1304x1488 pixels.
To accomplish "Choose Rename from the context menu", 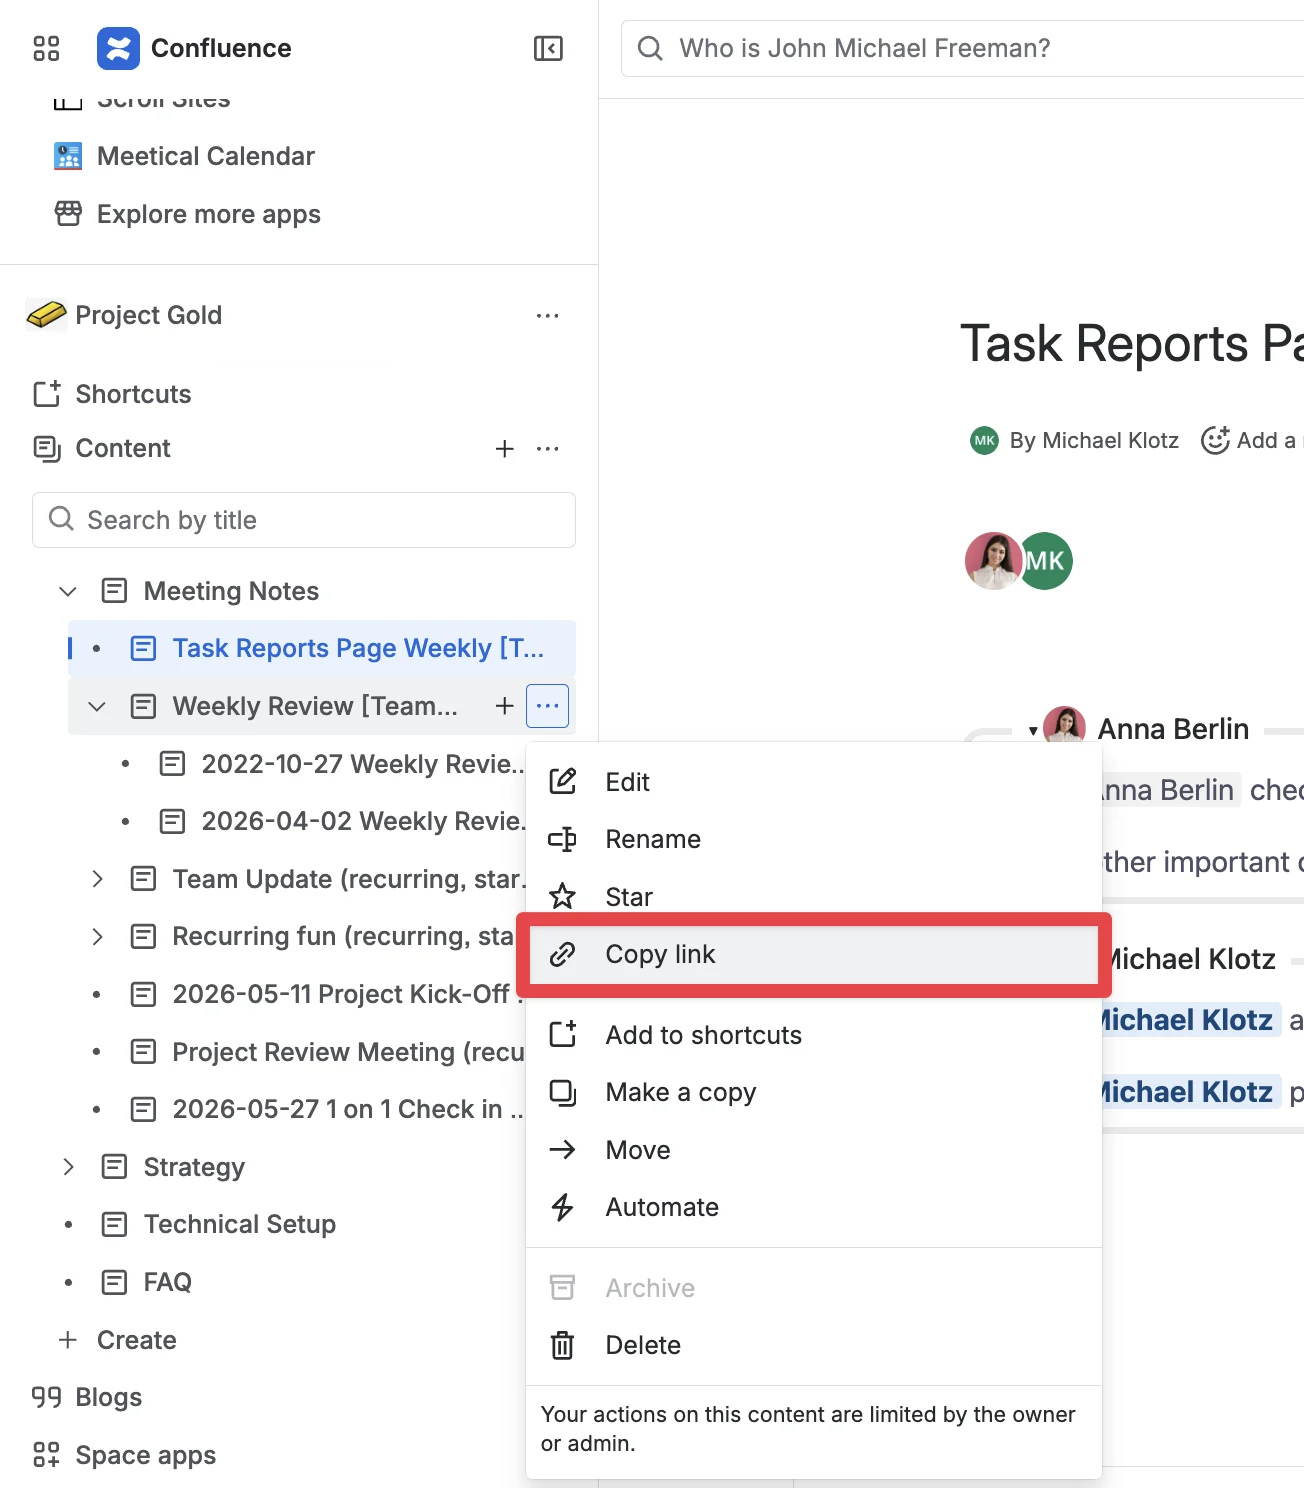I will coord(813,839).
